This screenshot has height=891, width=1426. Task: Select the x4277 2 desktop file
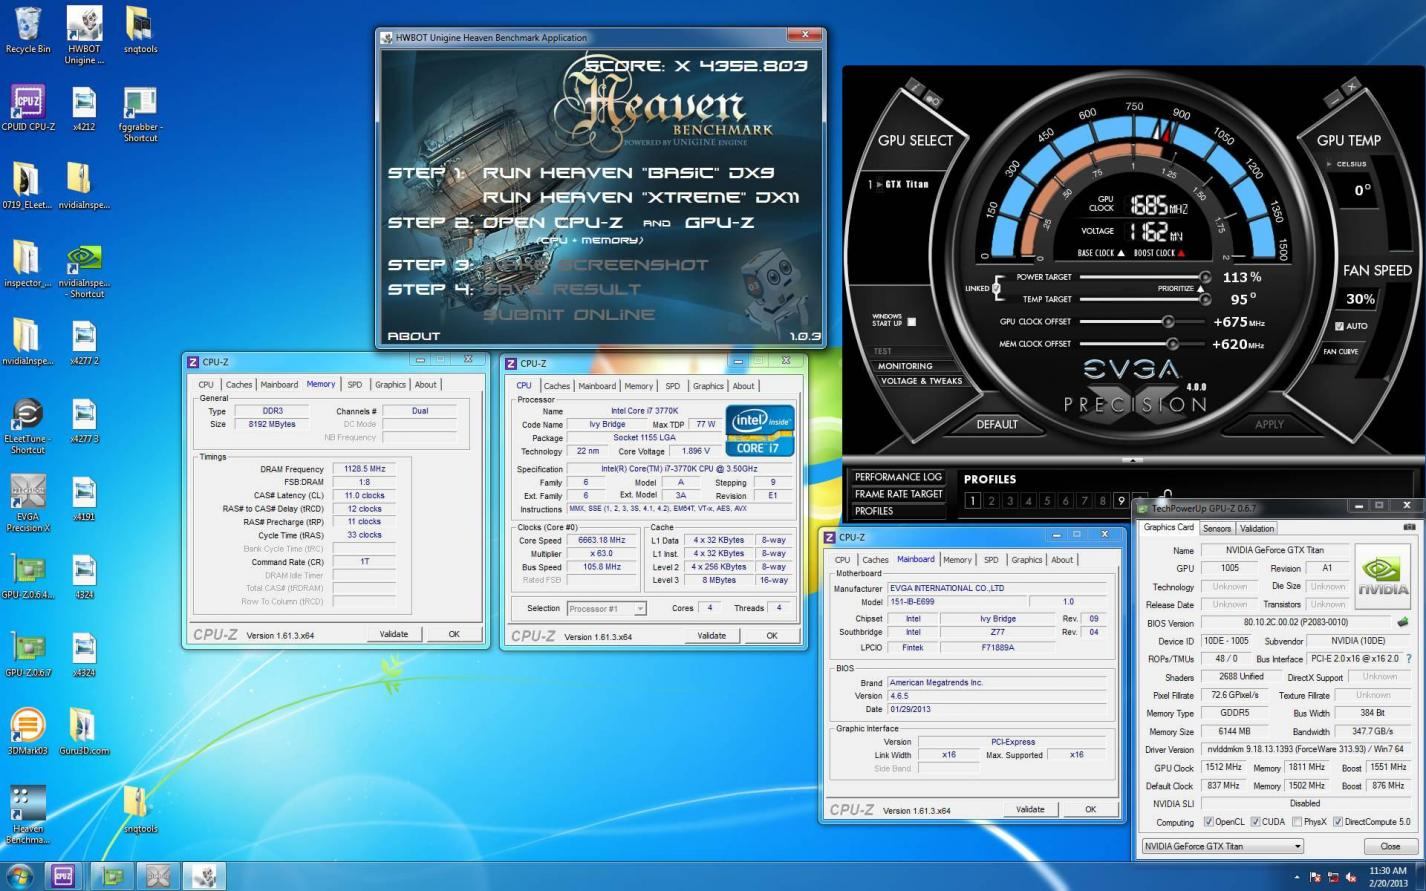point(84,342)
